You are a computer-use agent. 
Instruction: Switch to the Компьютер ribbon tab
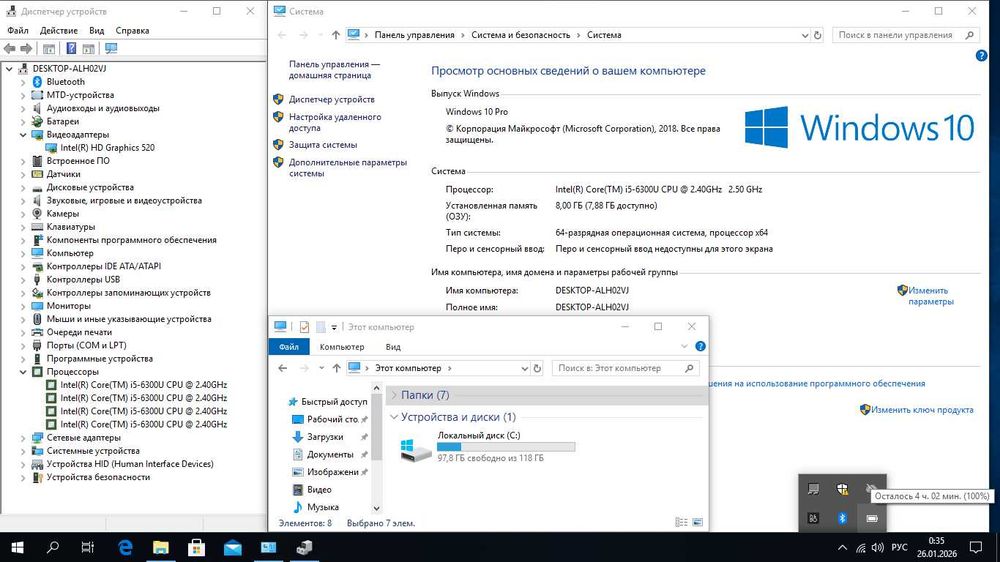click(342, 346)
